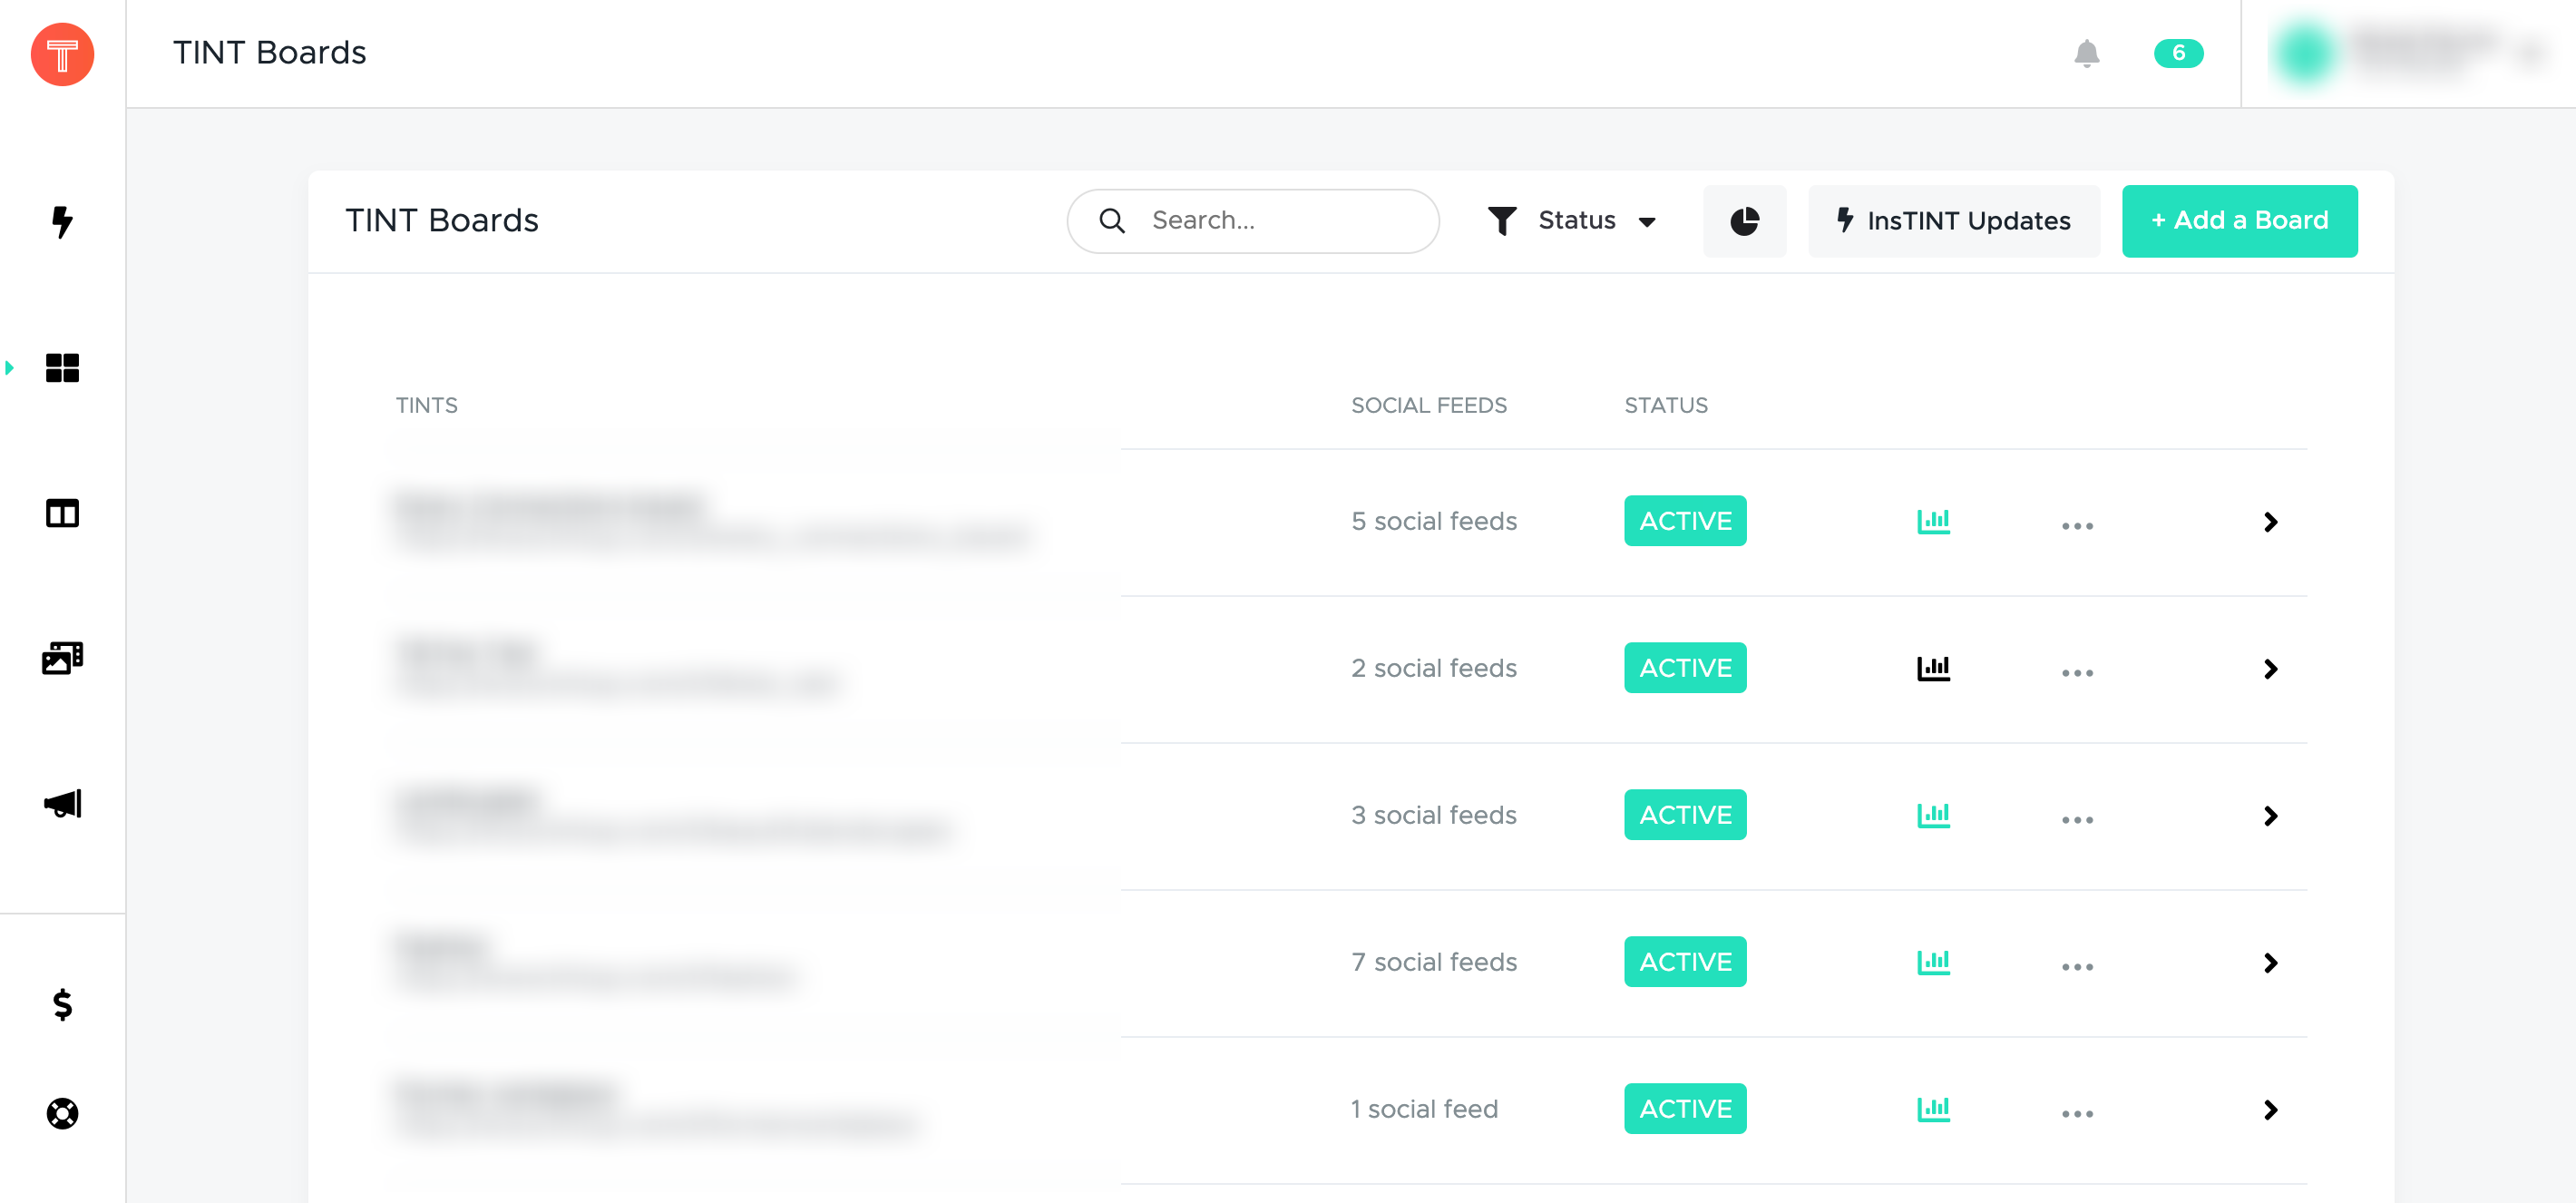Viewport: 2576px width, 1203px height.
Task: Click the TINT Boards panel heading
Action: coord(442,221)
